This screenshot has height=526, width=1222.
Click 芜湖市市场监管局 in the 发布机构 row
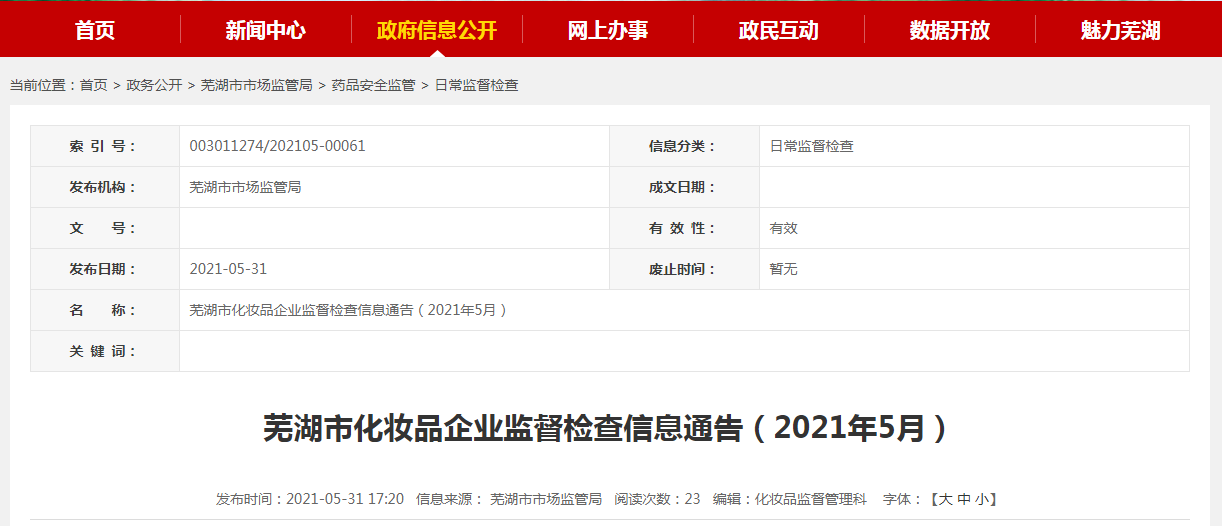pos(245,187)
